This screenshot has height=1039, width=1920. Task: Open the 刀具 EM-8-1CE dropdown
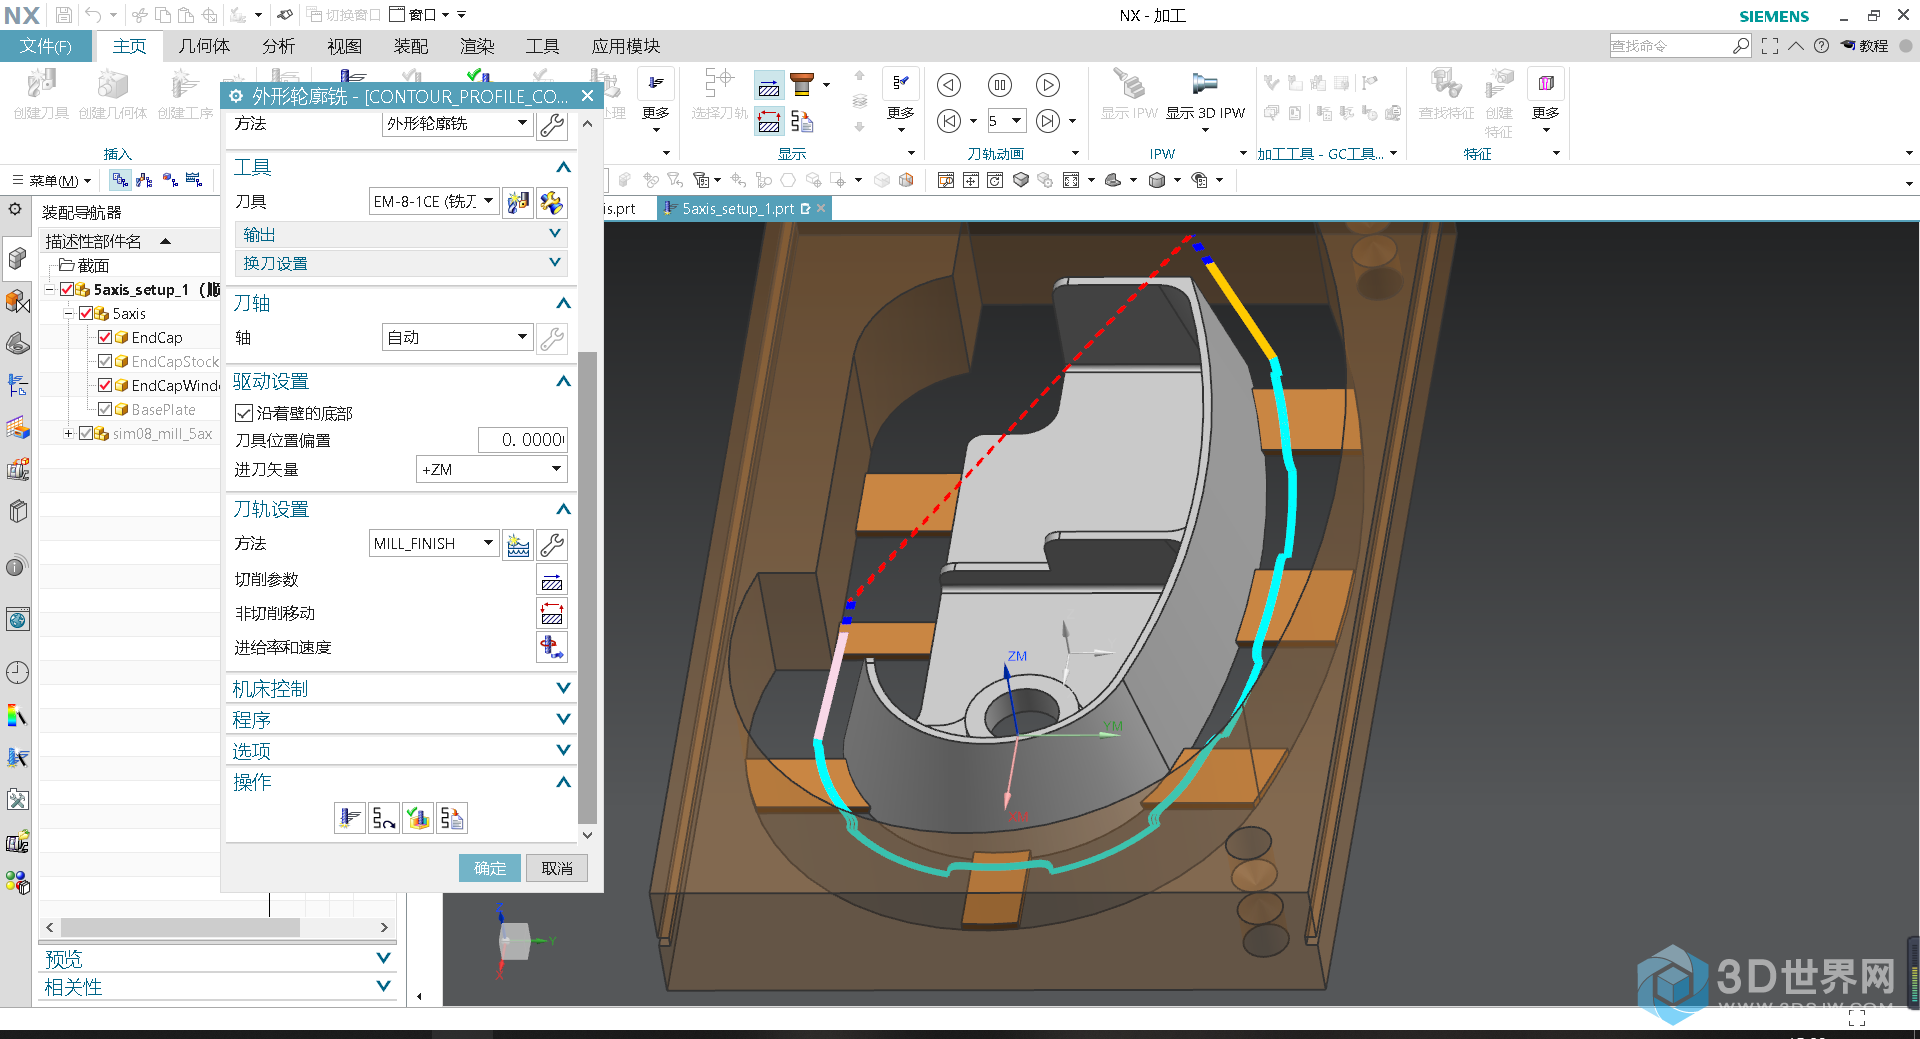point(434,202)
